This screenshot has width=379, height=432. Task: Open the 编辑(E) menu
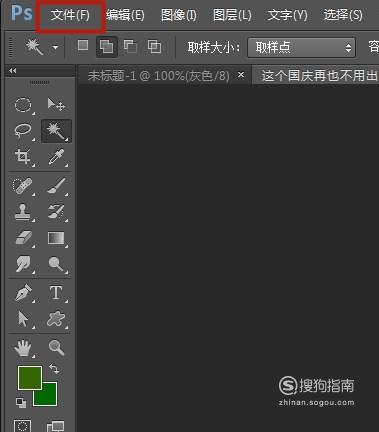tap(125, 15)
